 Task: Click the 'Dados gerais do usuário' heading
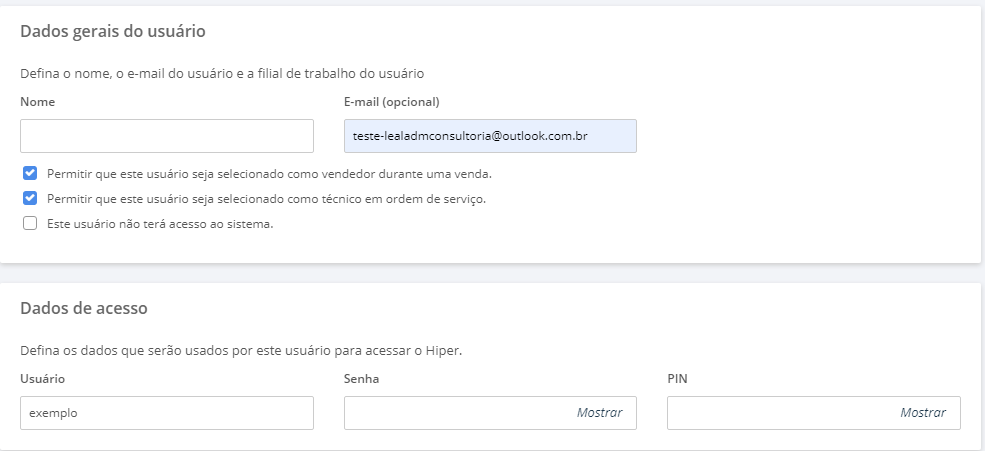pyautogui.click(x=113, y=31)
